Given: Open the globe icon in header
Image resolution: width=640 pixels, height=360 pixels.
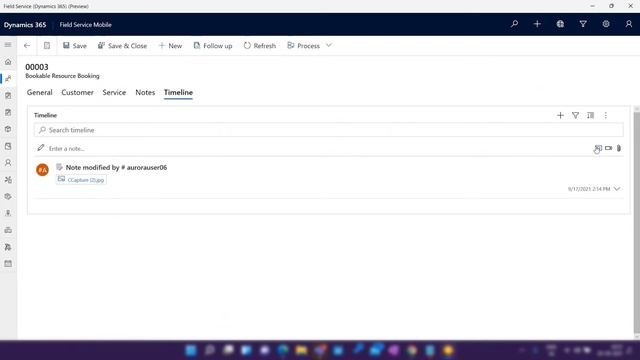Looking at the screenshot, I should coord(560,24).
